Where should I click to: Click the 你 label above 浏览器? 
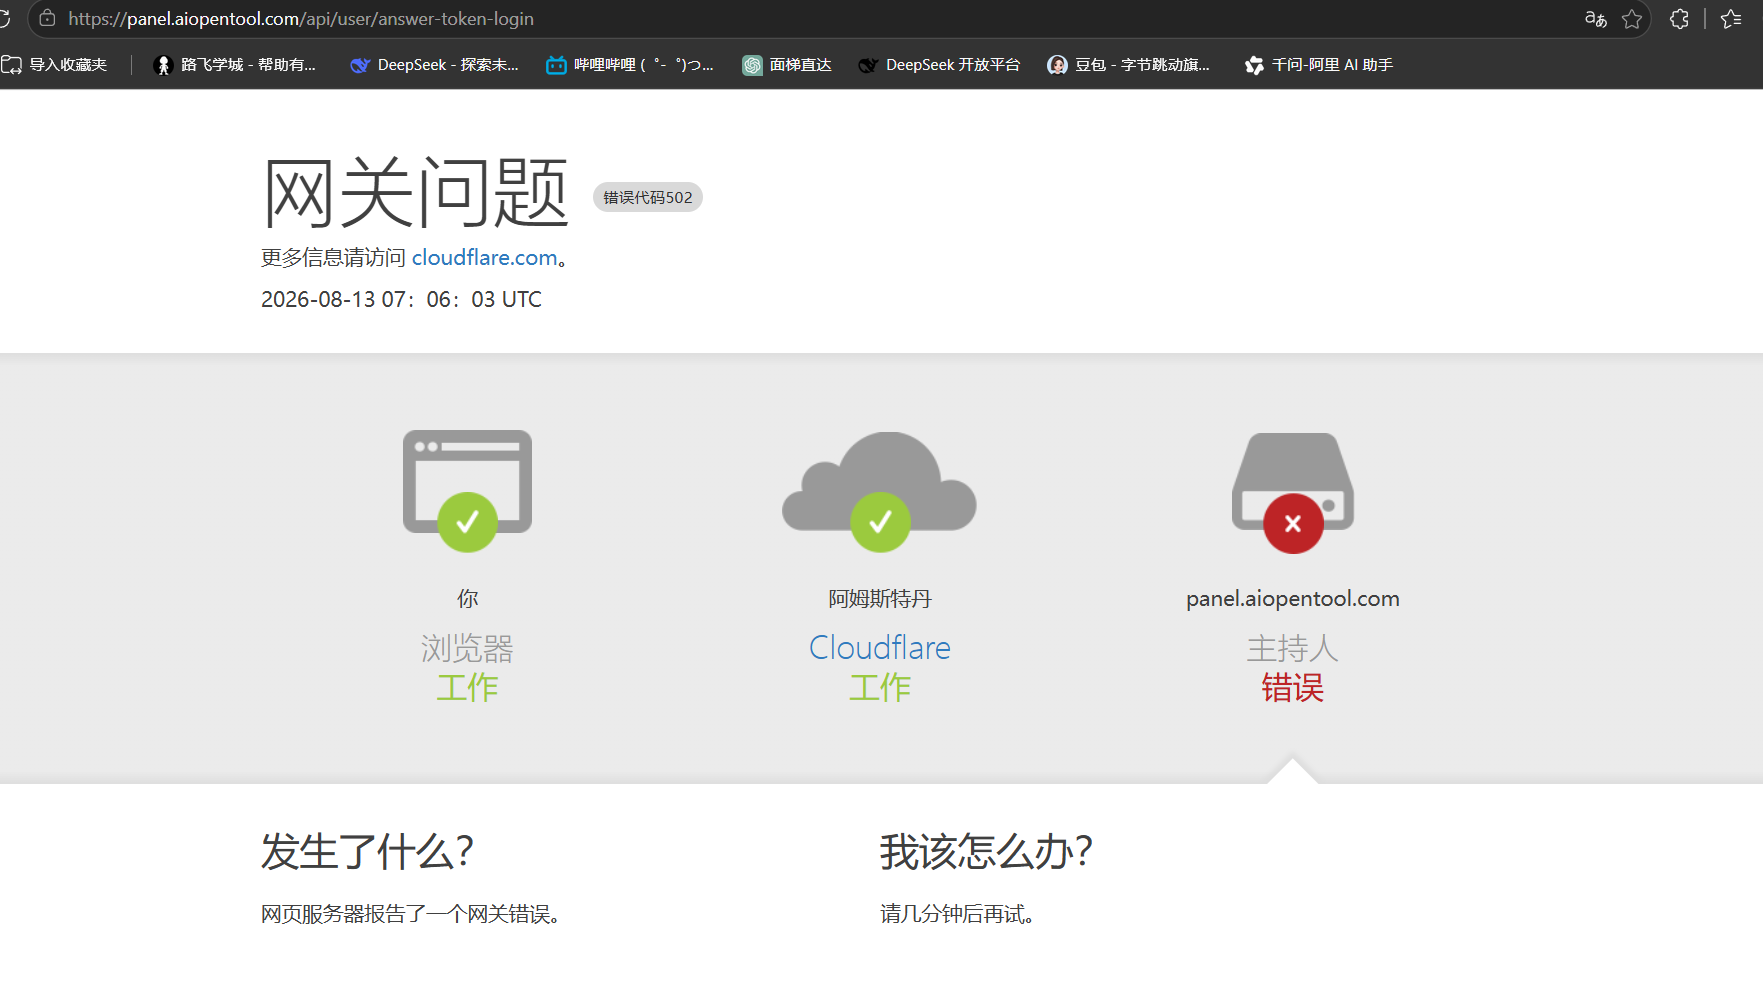[467, 599]
